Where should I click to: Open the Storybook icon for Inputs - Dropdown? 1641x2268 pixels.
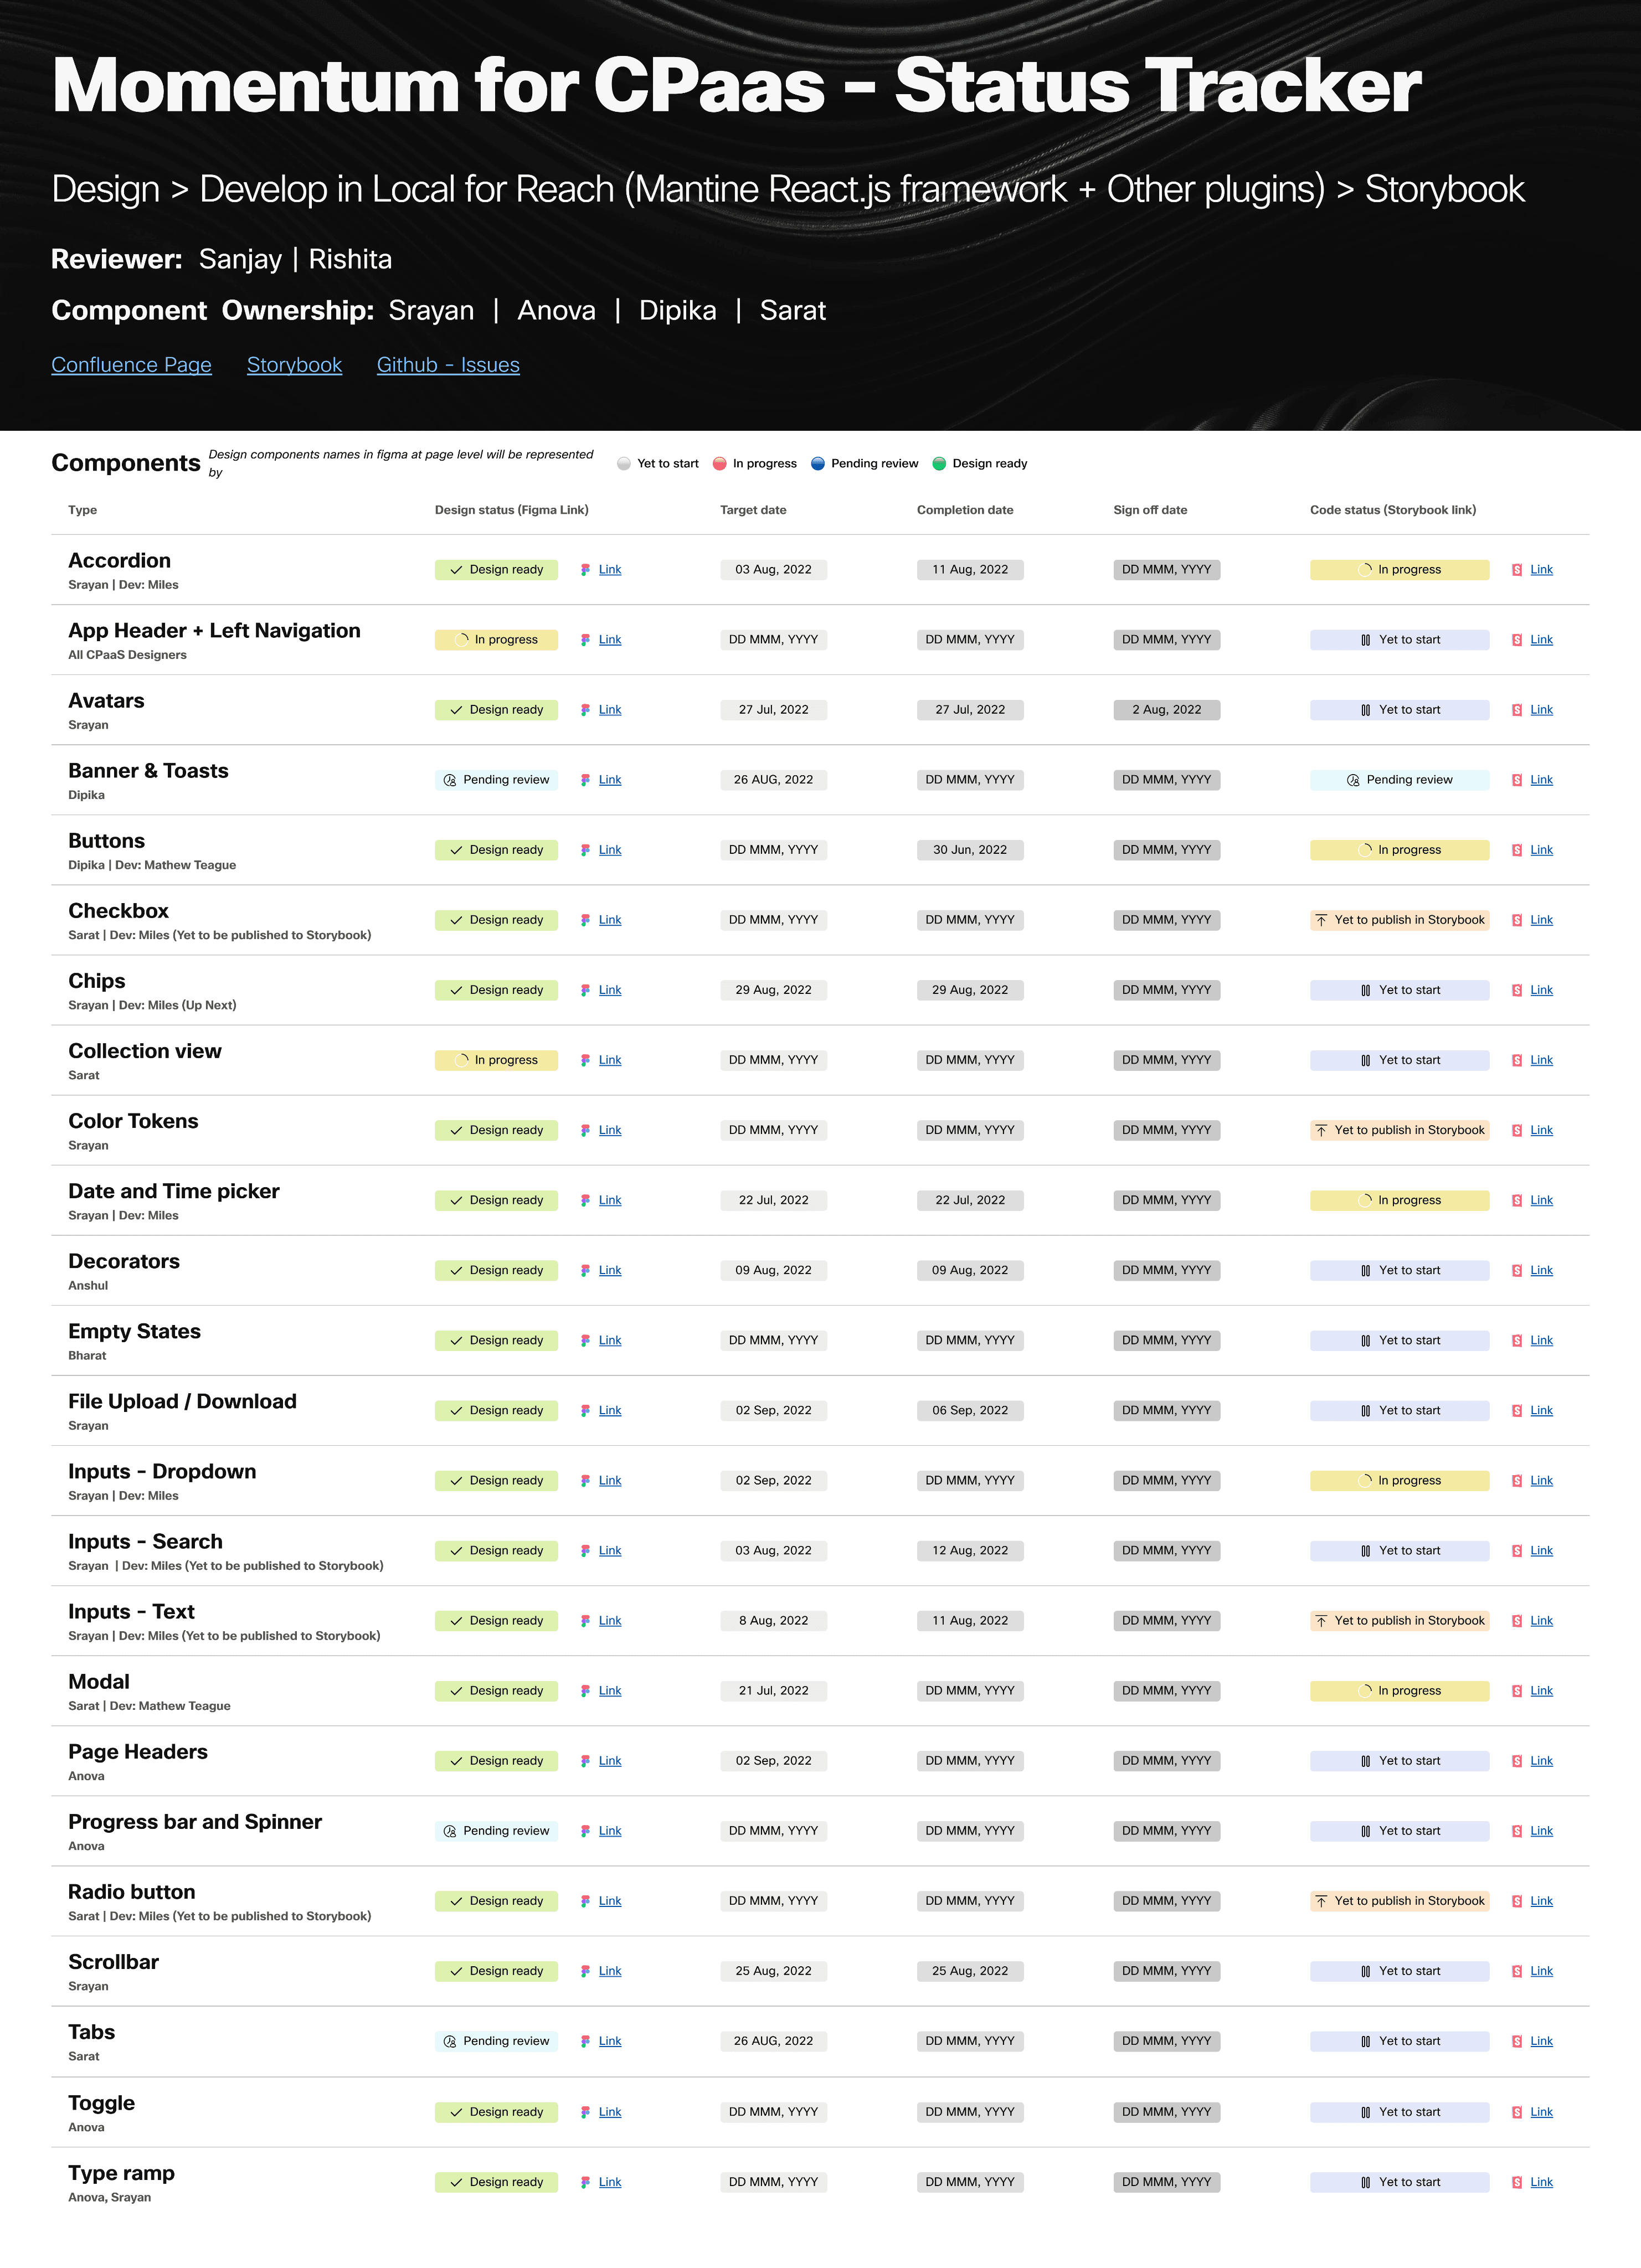coord(1517,1481)
